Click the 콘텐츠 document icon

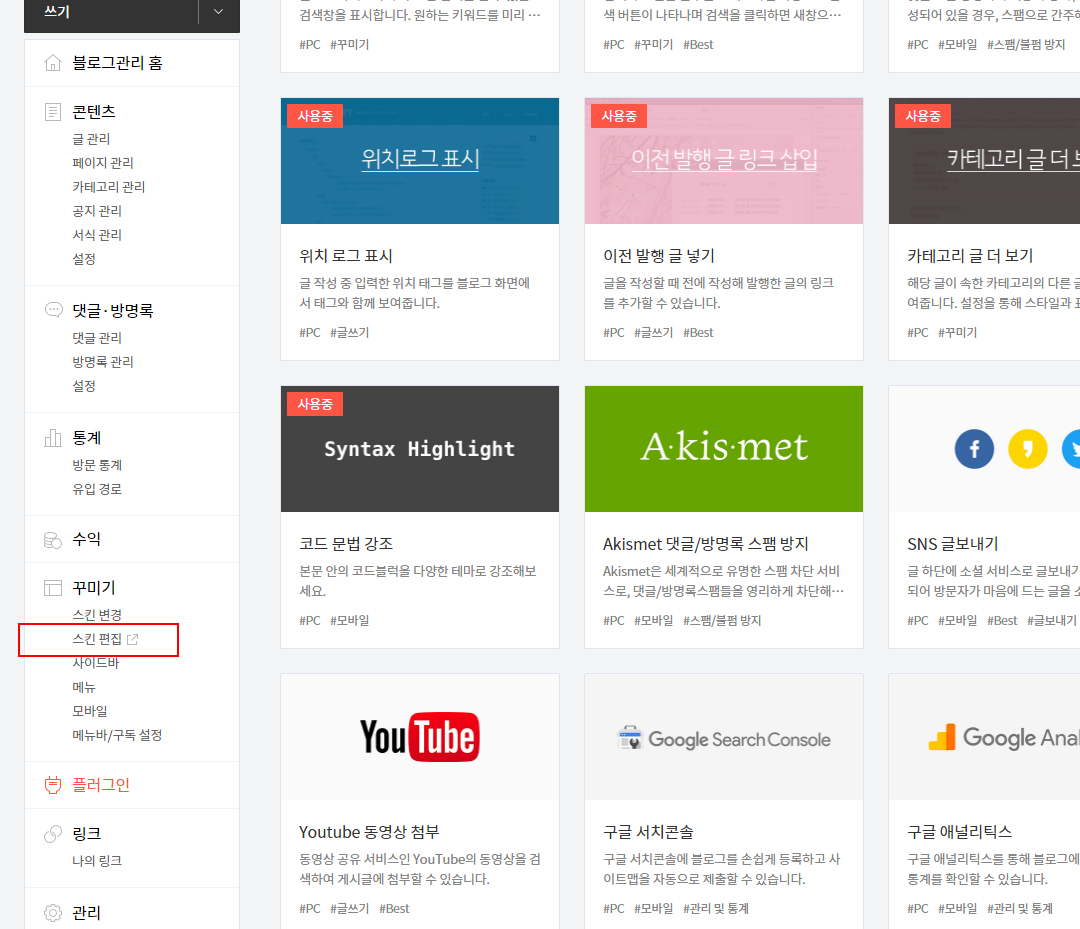[x=53, y=112]
